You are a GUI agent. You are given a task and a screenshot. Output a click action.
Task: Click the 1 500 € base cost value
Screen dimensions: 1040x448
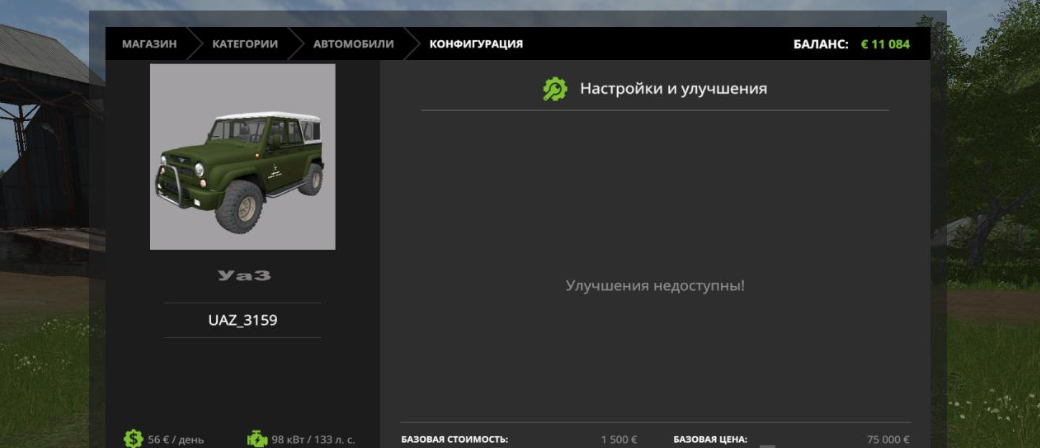point(619,439)
